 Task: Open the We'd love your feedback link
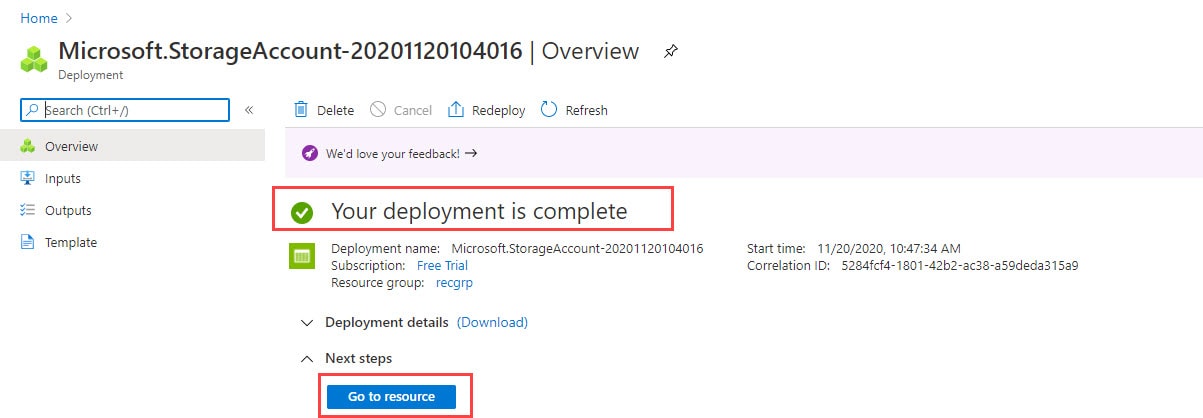[x=401, y=154]
